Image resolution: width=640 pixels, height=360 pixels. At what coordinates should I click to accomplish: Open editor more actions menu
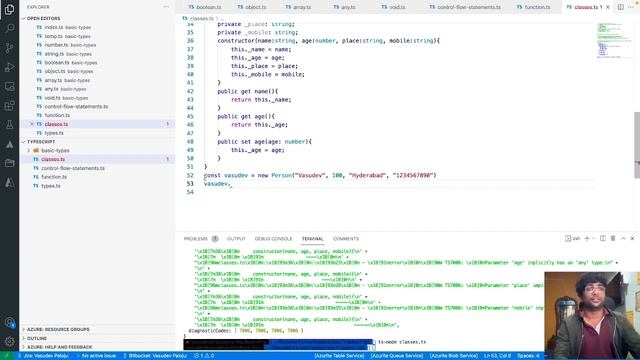coord(631,7)
